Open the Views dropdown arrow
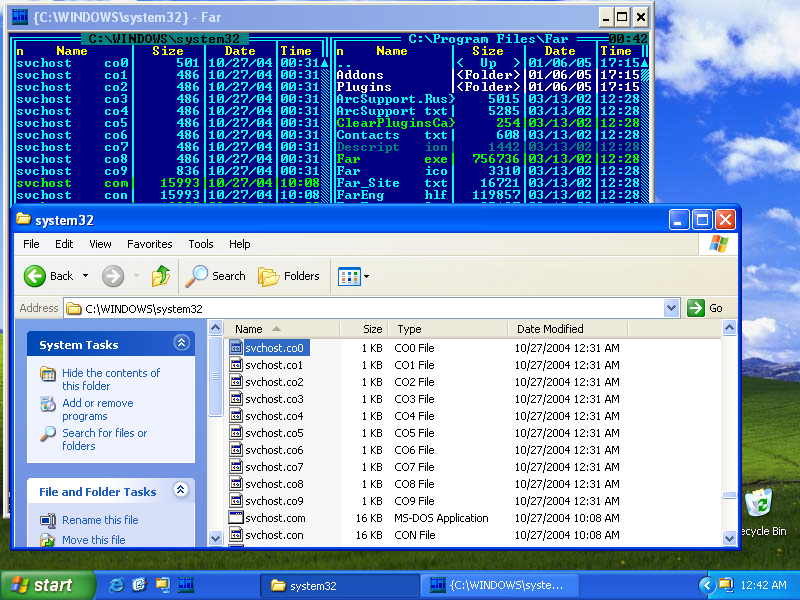This screenshot has width=800, height=600. [366, 277]
